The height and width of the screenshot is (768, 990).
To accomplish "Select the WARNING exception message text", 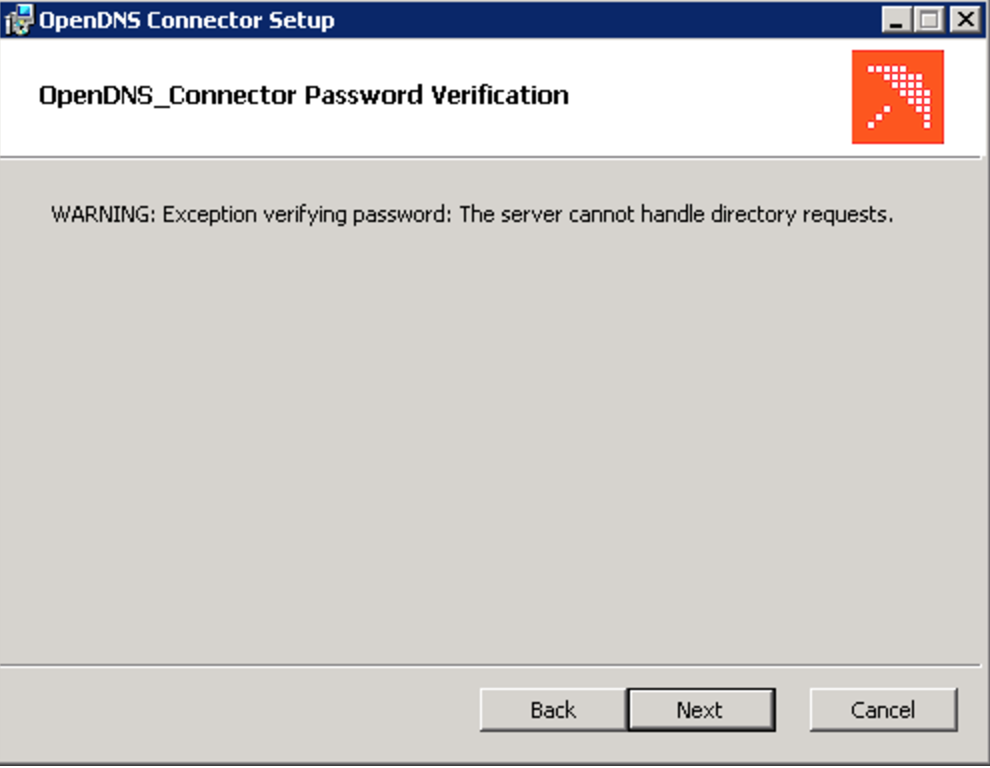I will pos(472,215).
